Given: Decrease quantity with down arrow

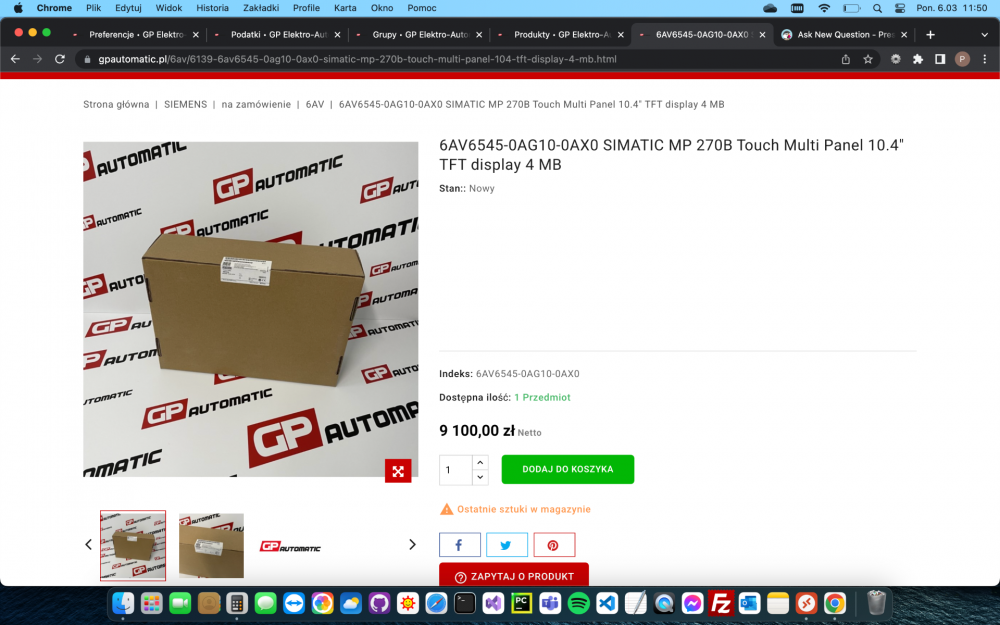Looking at the screenshot, I should 480,477.
